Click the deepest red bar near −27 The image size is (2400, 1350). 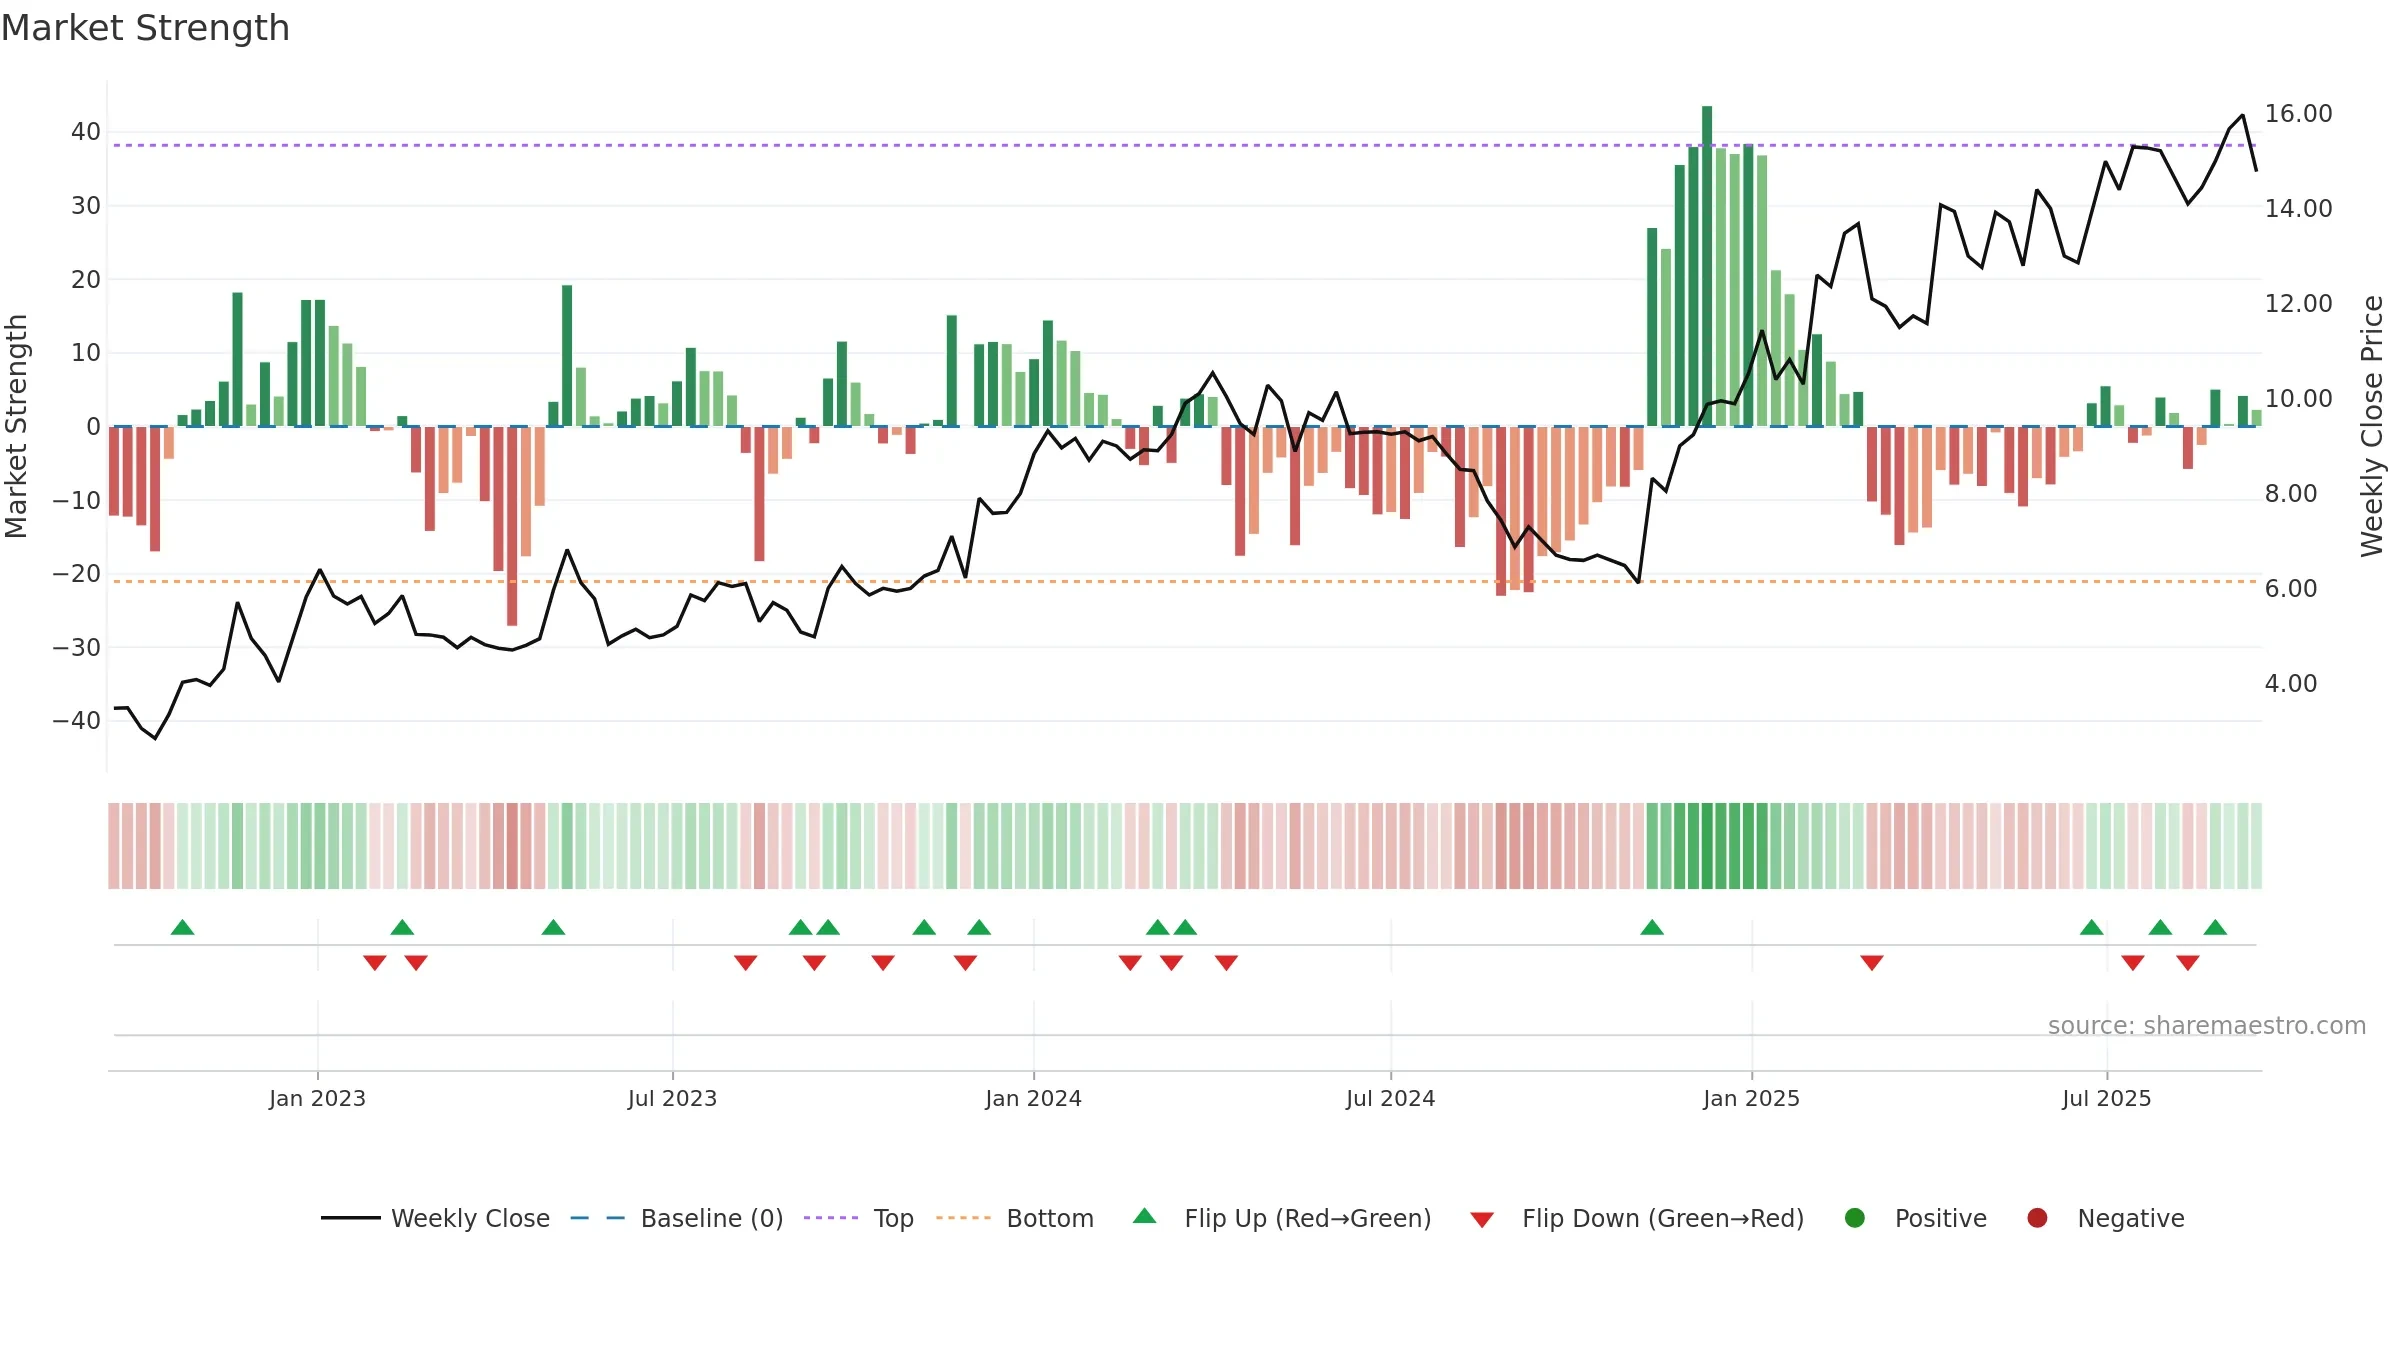512,526
